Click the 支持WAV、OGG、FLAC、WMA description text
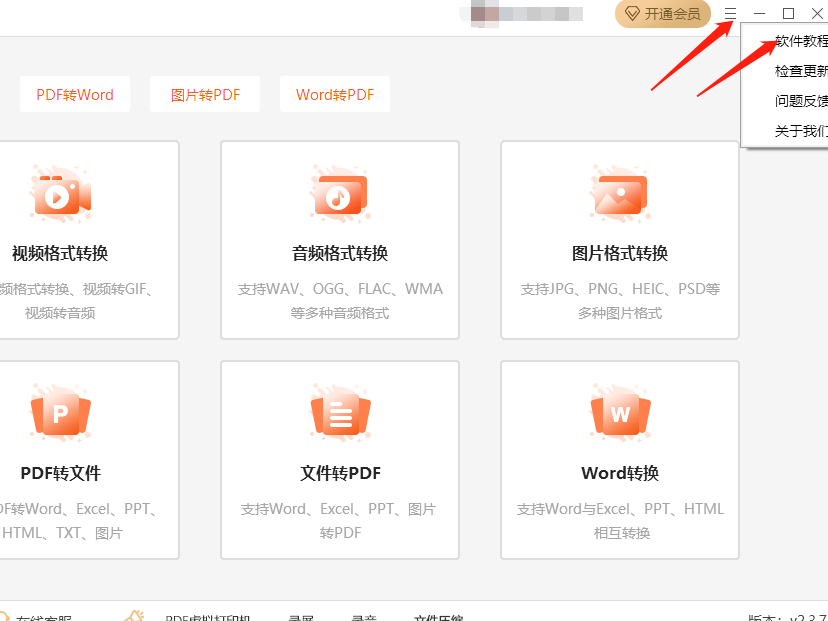828x621 pixels. 340,289
